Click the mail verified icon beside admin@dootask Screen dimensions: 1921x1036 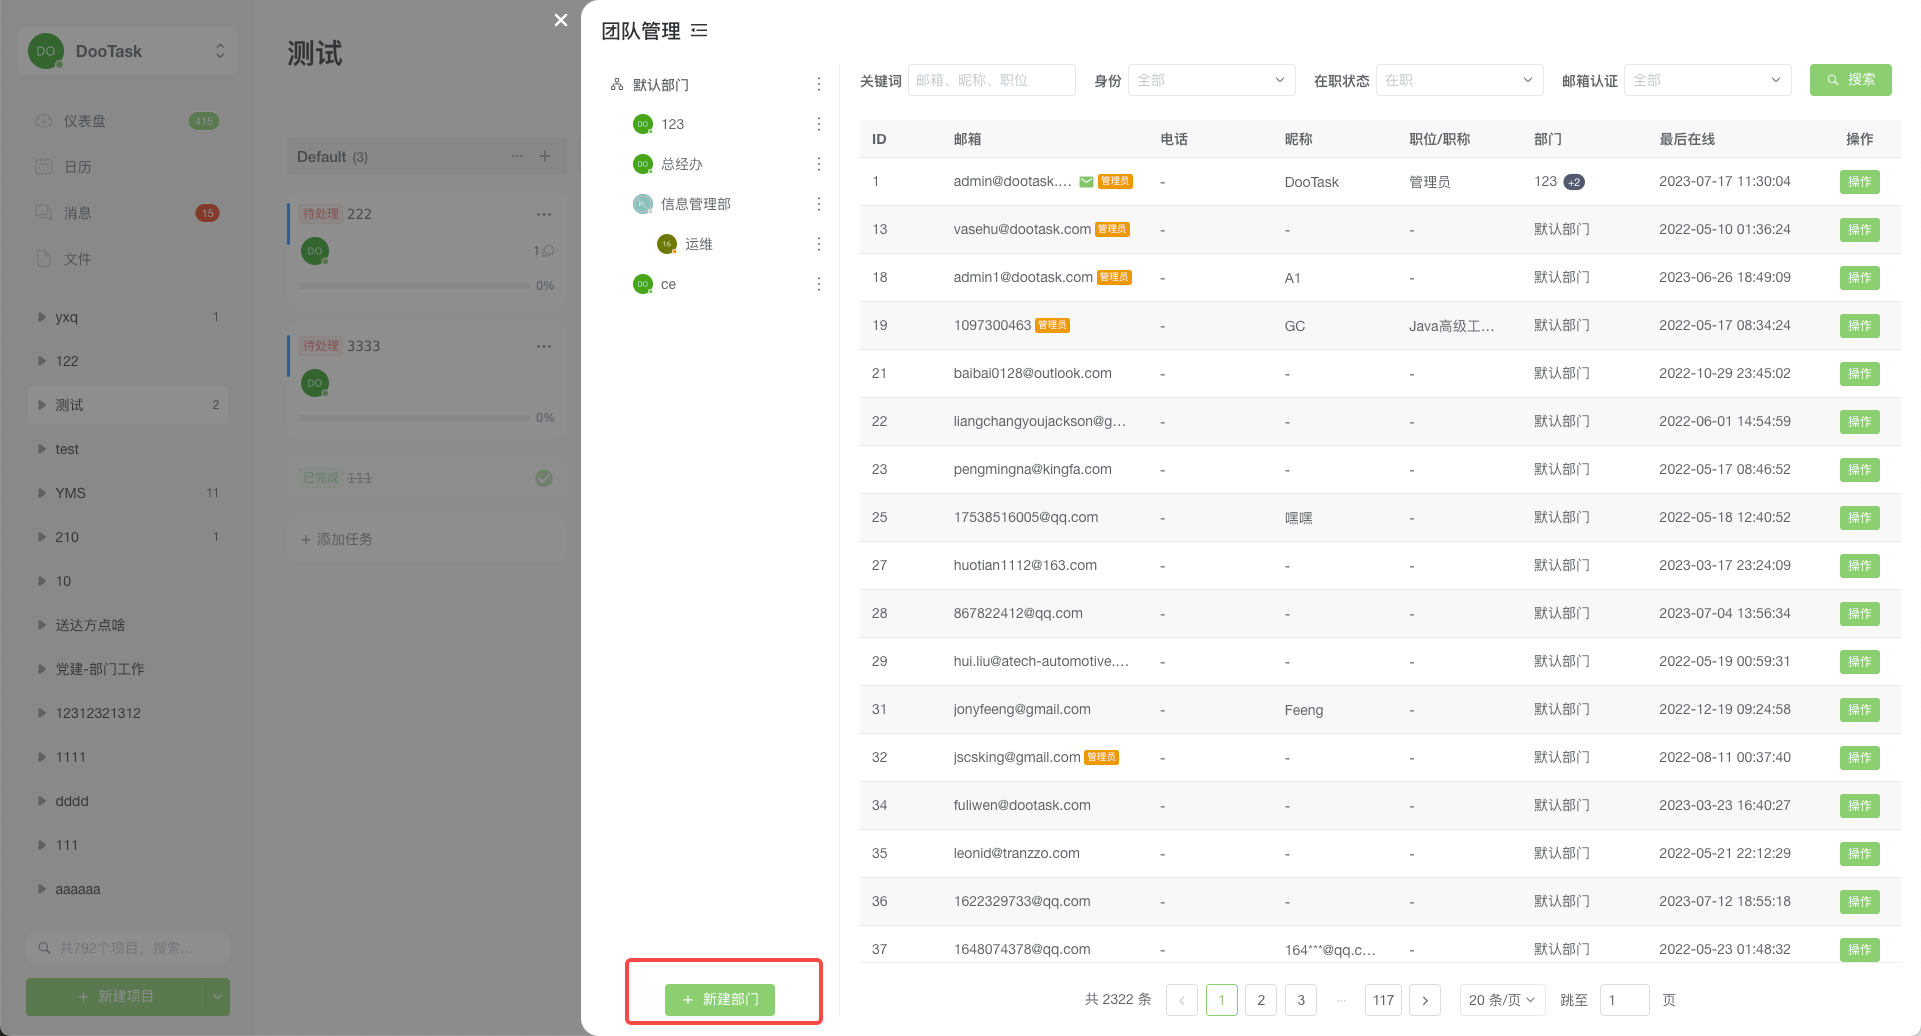tap(1086, 182)
